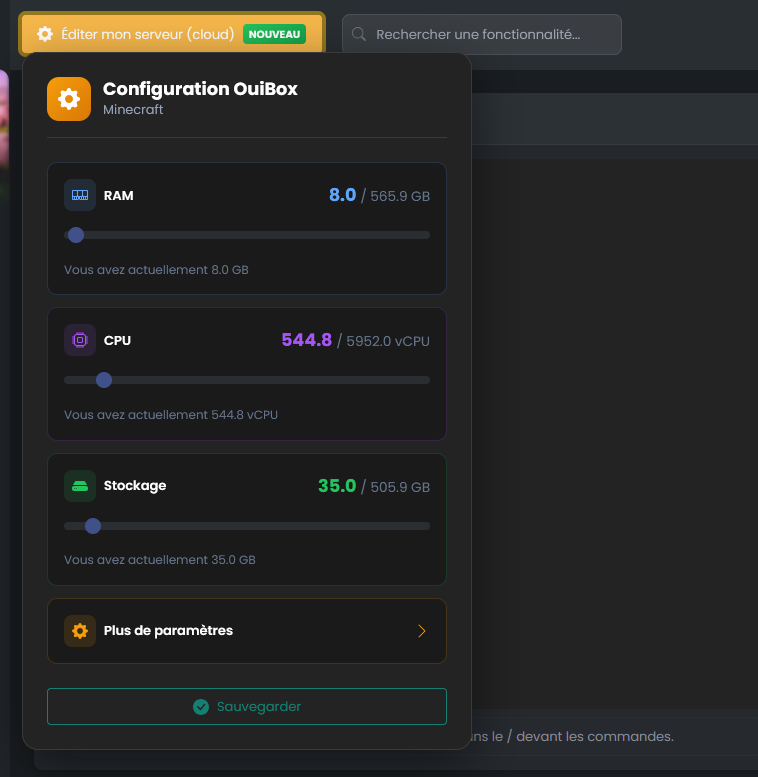Click the green Stockage drive icon

(80, 486)
